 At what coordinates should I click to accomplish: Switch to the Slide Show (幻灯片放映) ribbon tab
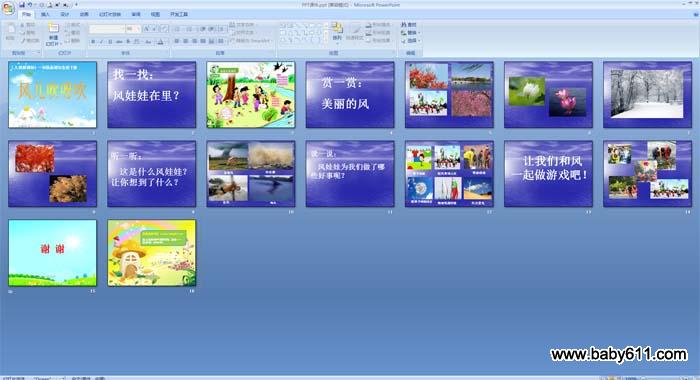pos(110,14)
